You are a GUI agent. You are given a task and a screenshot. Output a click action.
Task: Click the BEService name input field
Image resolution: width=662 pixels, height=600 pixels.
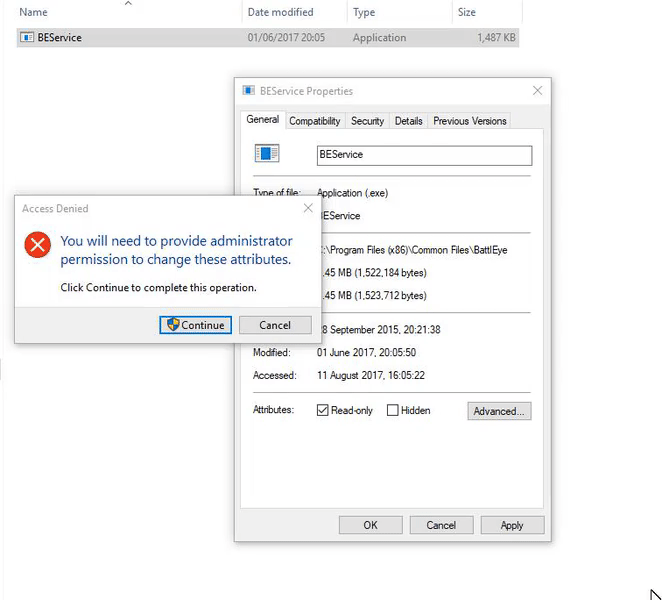click(x=424, y=155)
